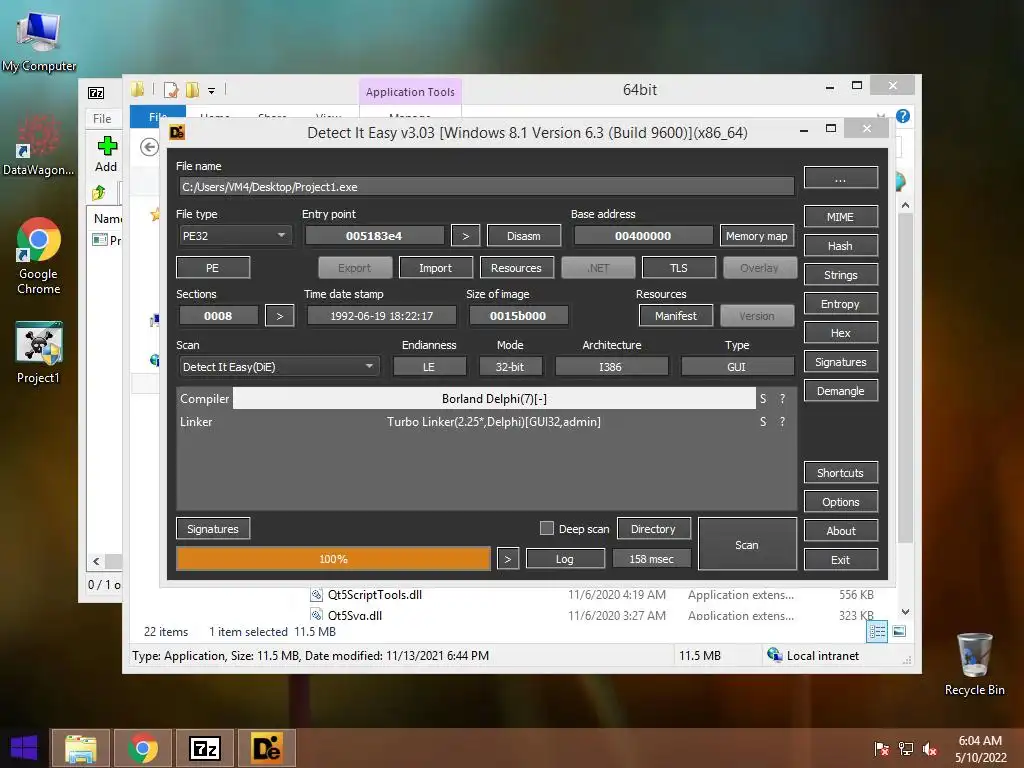Click the File name path field
This screenshot has width=1024, height=768.
486,187
